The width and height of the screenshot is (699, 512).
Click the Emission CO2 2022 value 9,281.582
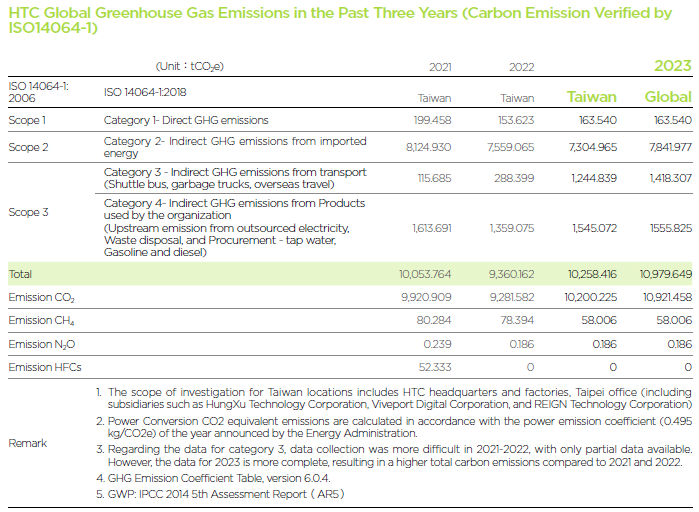[512, 297]
